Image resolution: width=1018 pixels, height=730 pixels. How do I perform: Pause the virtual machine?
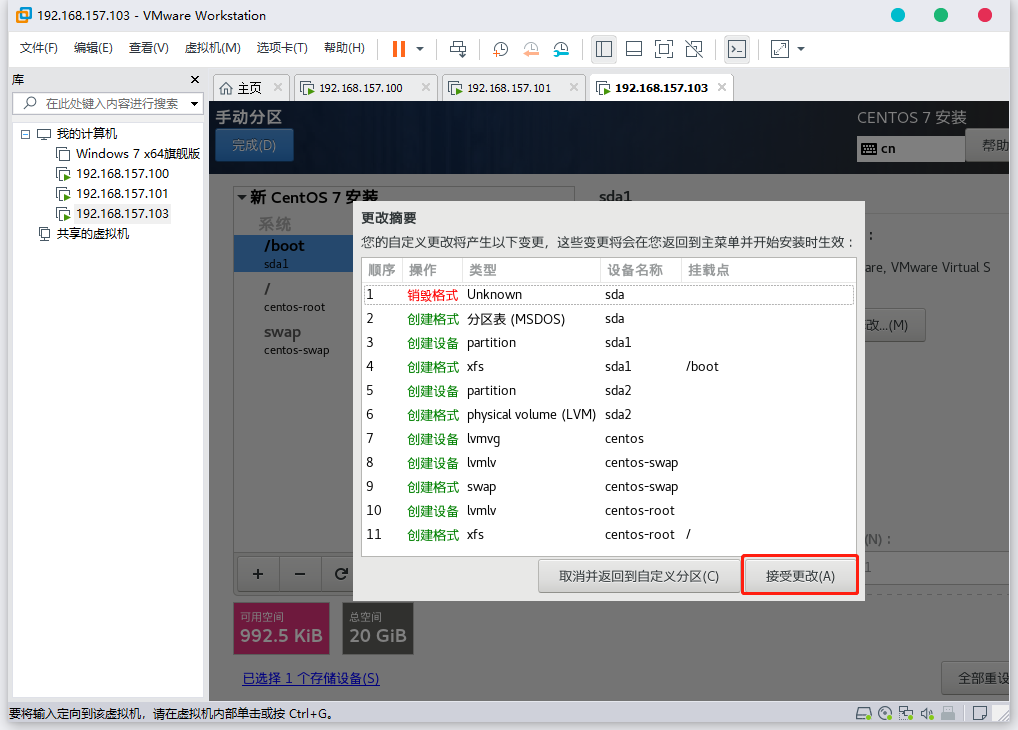coord(399,49)
